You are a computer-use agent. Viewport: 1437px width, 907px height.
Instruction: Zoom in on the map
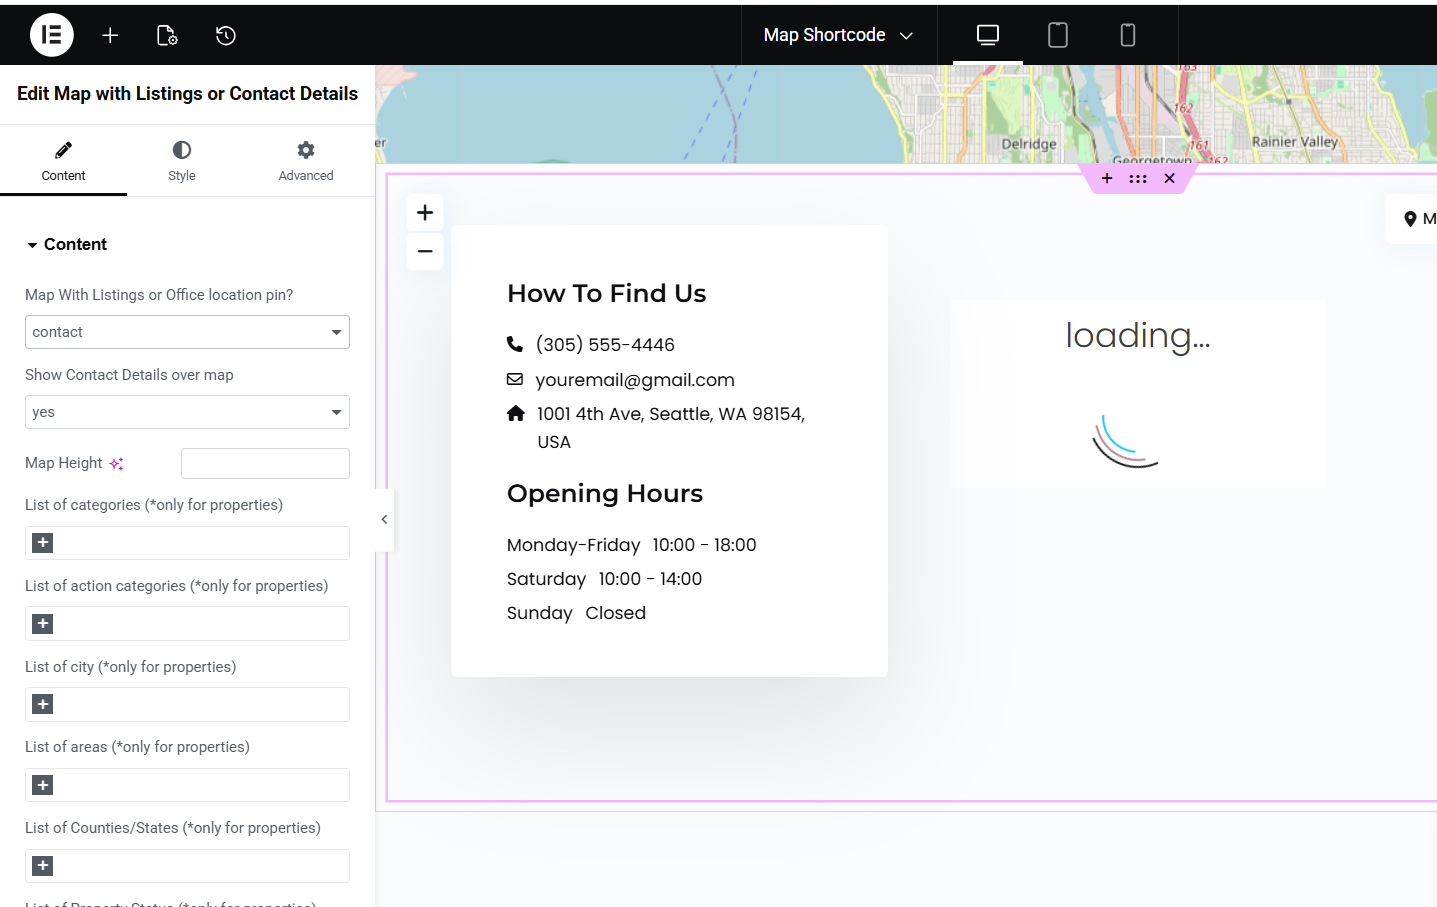click(x=425, y=212)
